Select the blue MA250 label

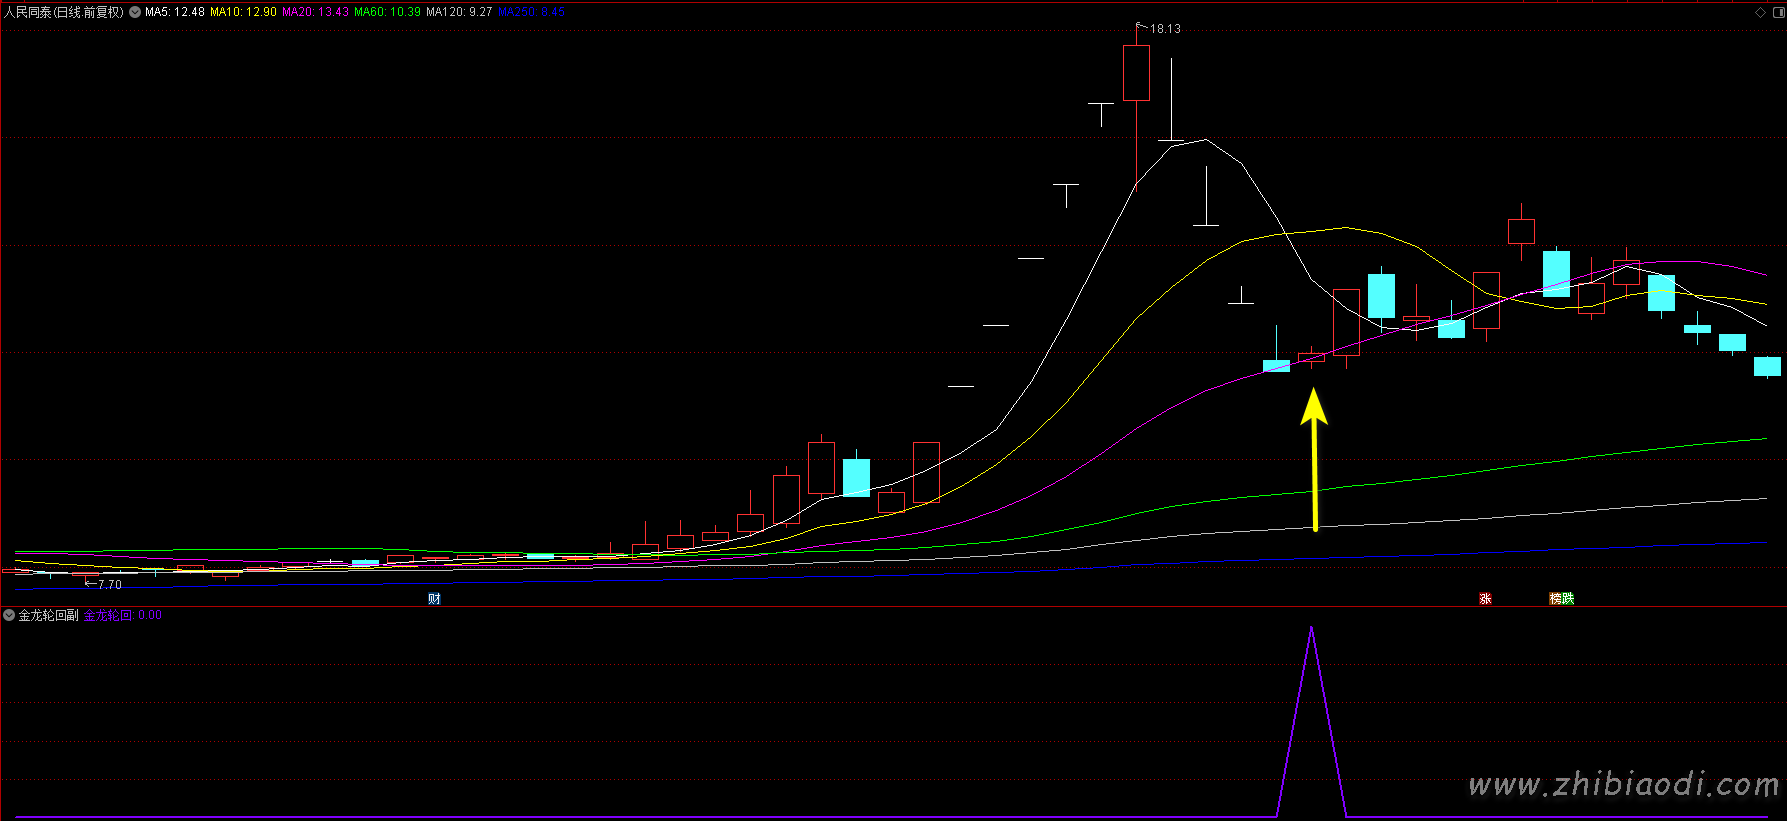click(x=531, y=12)
